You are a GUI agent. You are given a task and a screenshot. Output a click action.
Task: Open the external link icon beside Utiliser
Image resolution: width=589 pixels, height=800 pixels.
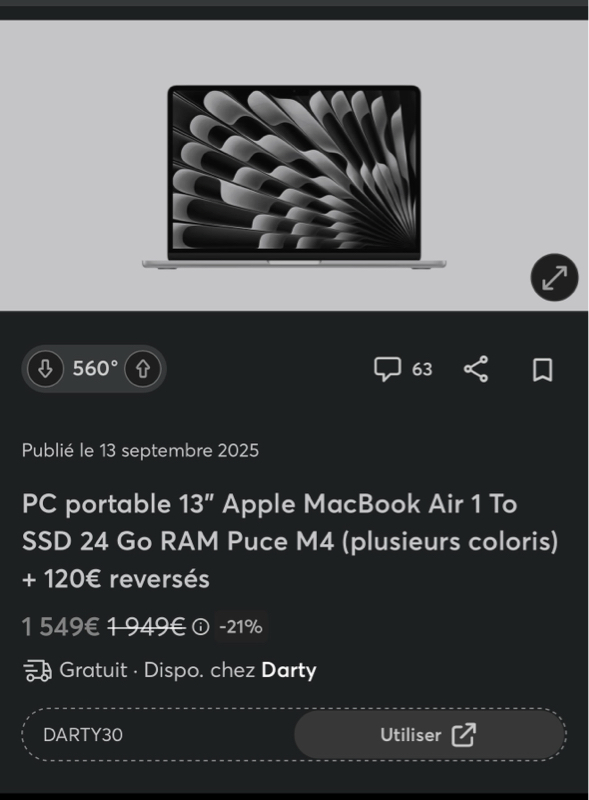pyautogui.click(x=464, y=735)
